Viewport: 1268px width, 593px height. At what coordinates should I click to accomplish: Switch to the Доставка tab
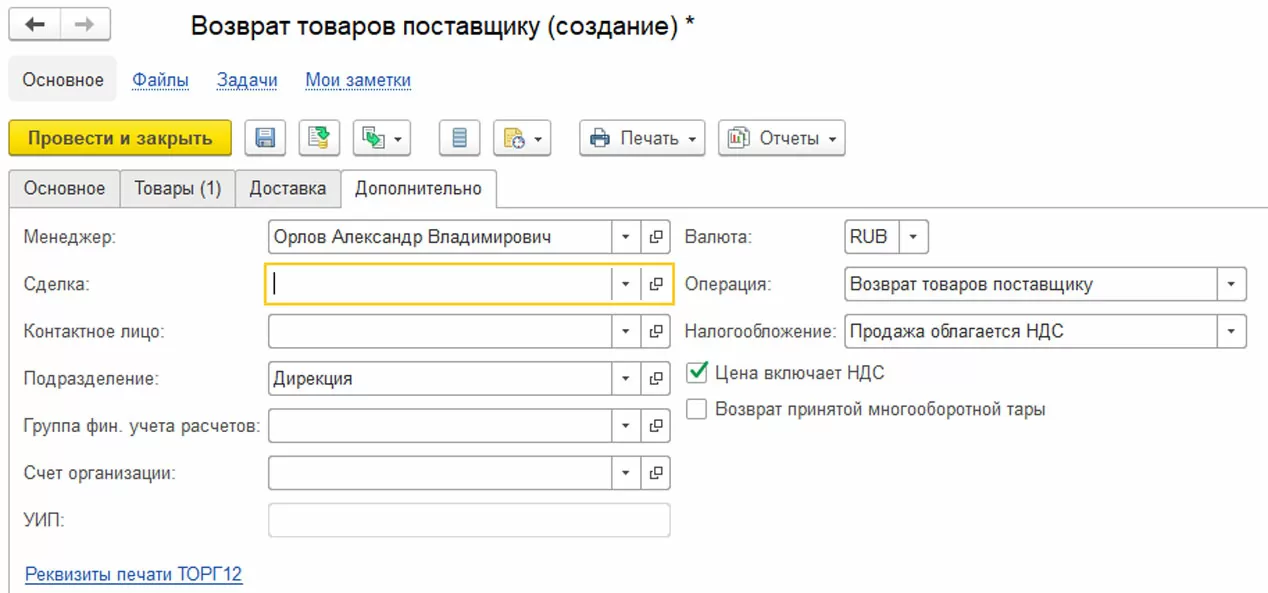(x=288, y=188)
